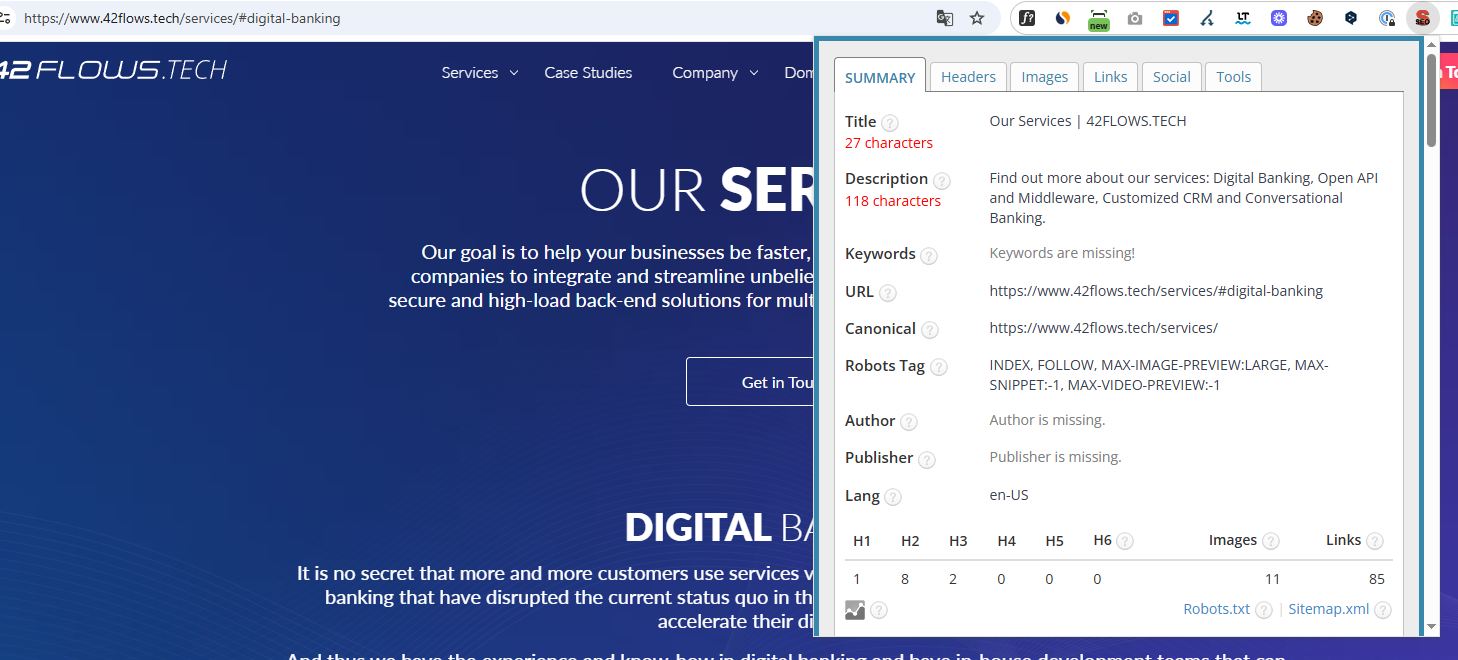Viewport: 1458px width, 660px height.
Task: Click the Images count value 11
Action: (x=1272, y=579)
